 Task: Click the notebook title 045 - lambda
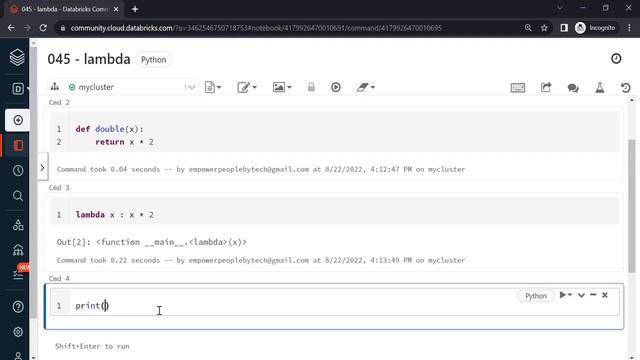[x=89, y=59]
